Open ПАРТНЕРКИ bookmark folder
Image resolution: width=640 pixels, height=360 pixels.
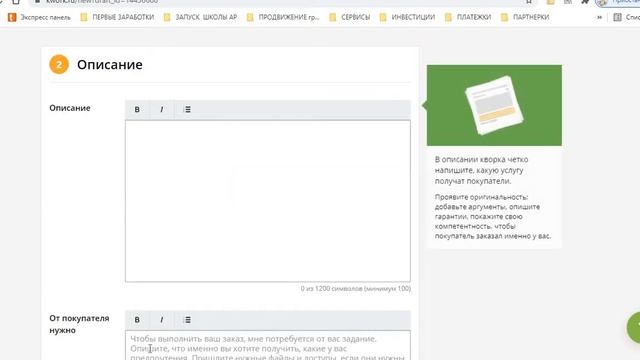pos(525,17)
